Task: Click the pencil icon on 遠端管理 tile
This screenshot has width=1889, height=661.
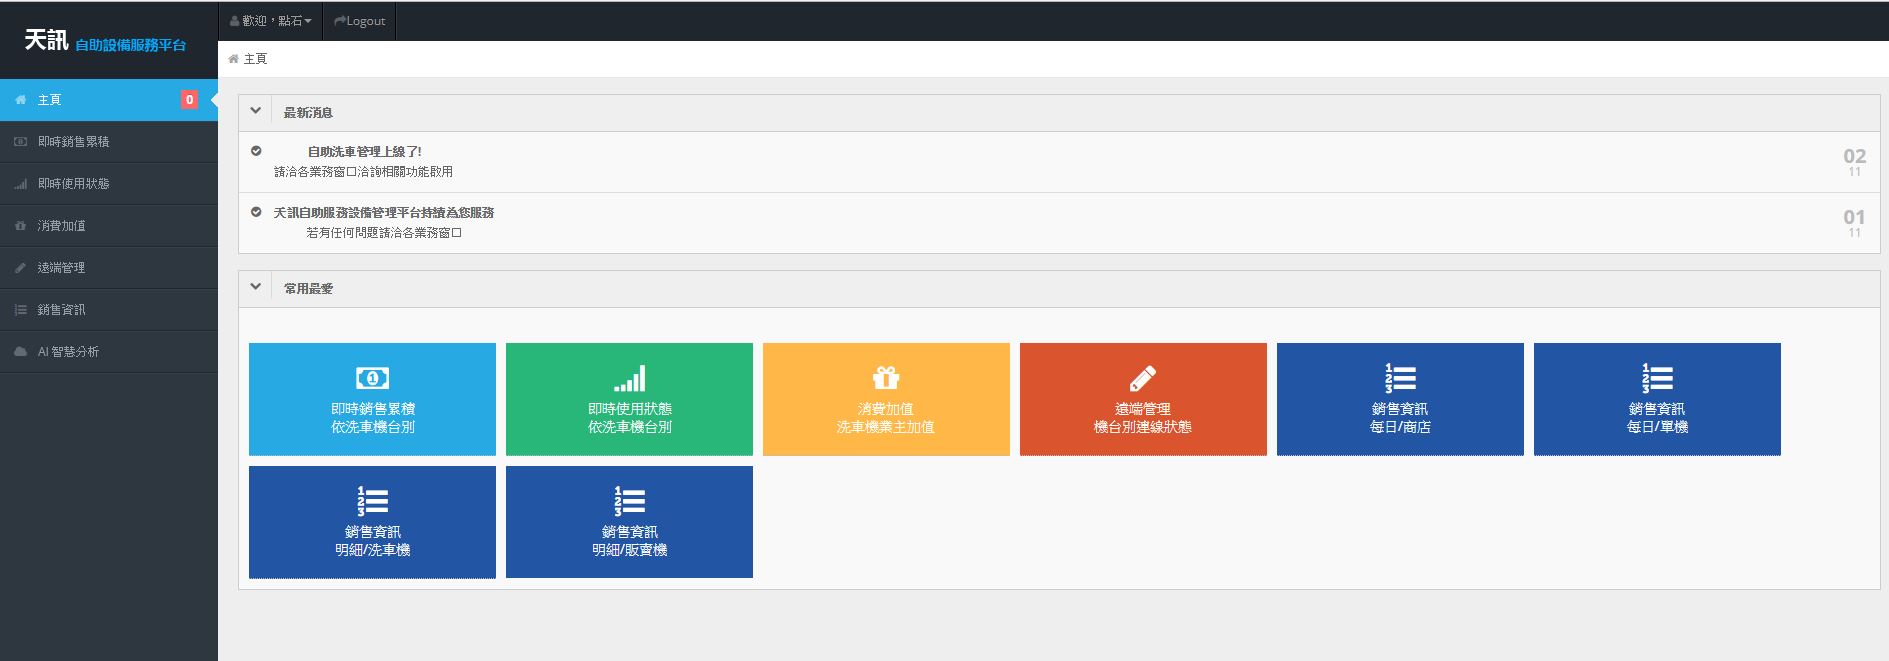Action: pos(1143,378)
